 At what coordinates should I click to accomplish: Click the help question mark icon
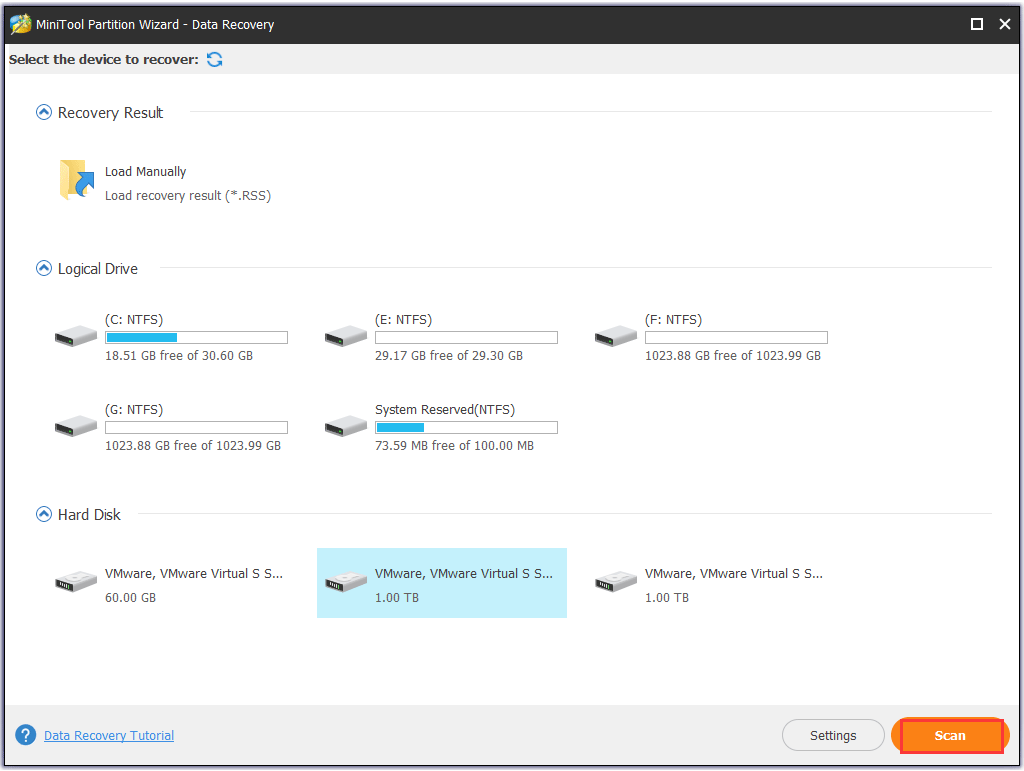pyautogui.click(x=26, y=735)
